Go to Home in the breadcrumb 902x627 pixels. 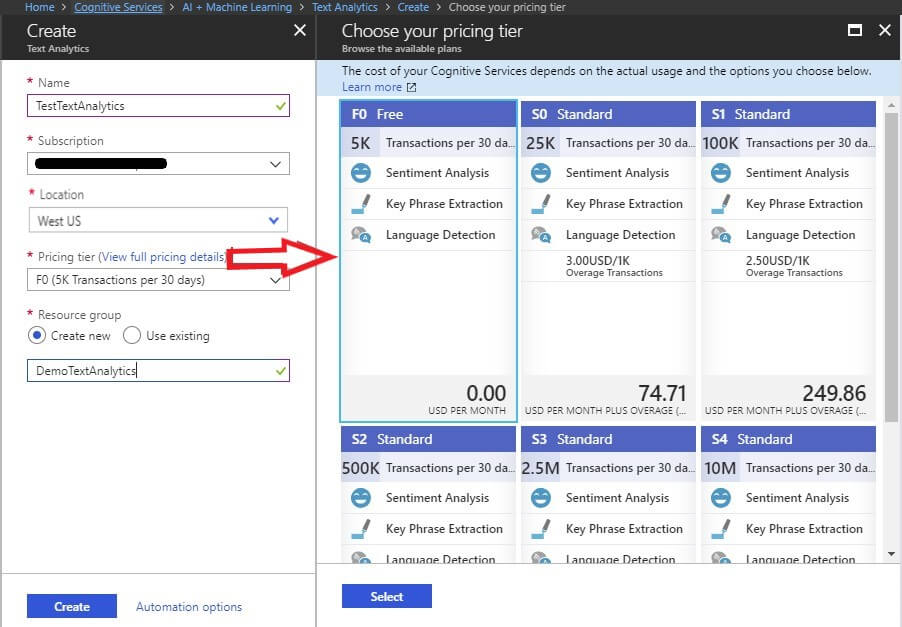(x=39, y=7)
